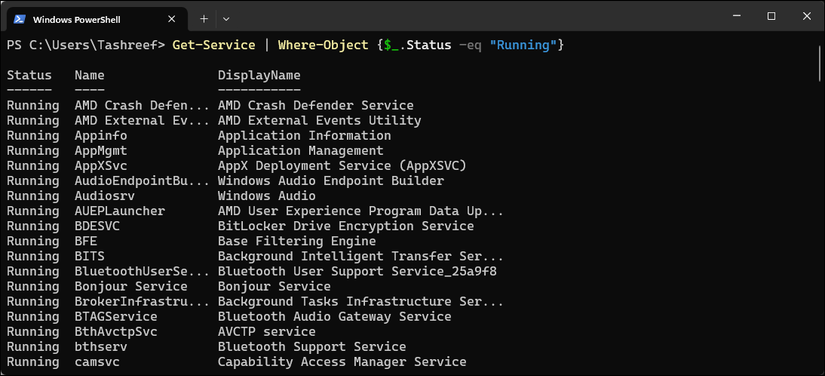
Task: Click AMD Crash Defender Service display name
Action: pyautogui.click(x=316, y=105)
